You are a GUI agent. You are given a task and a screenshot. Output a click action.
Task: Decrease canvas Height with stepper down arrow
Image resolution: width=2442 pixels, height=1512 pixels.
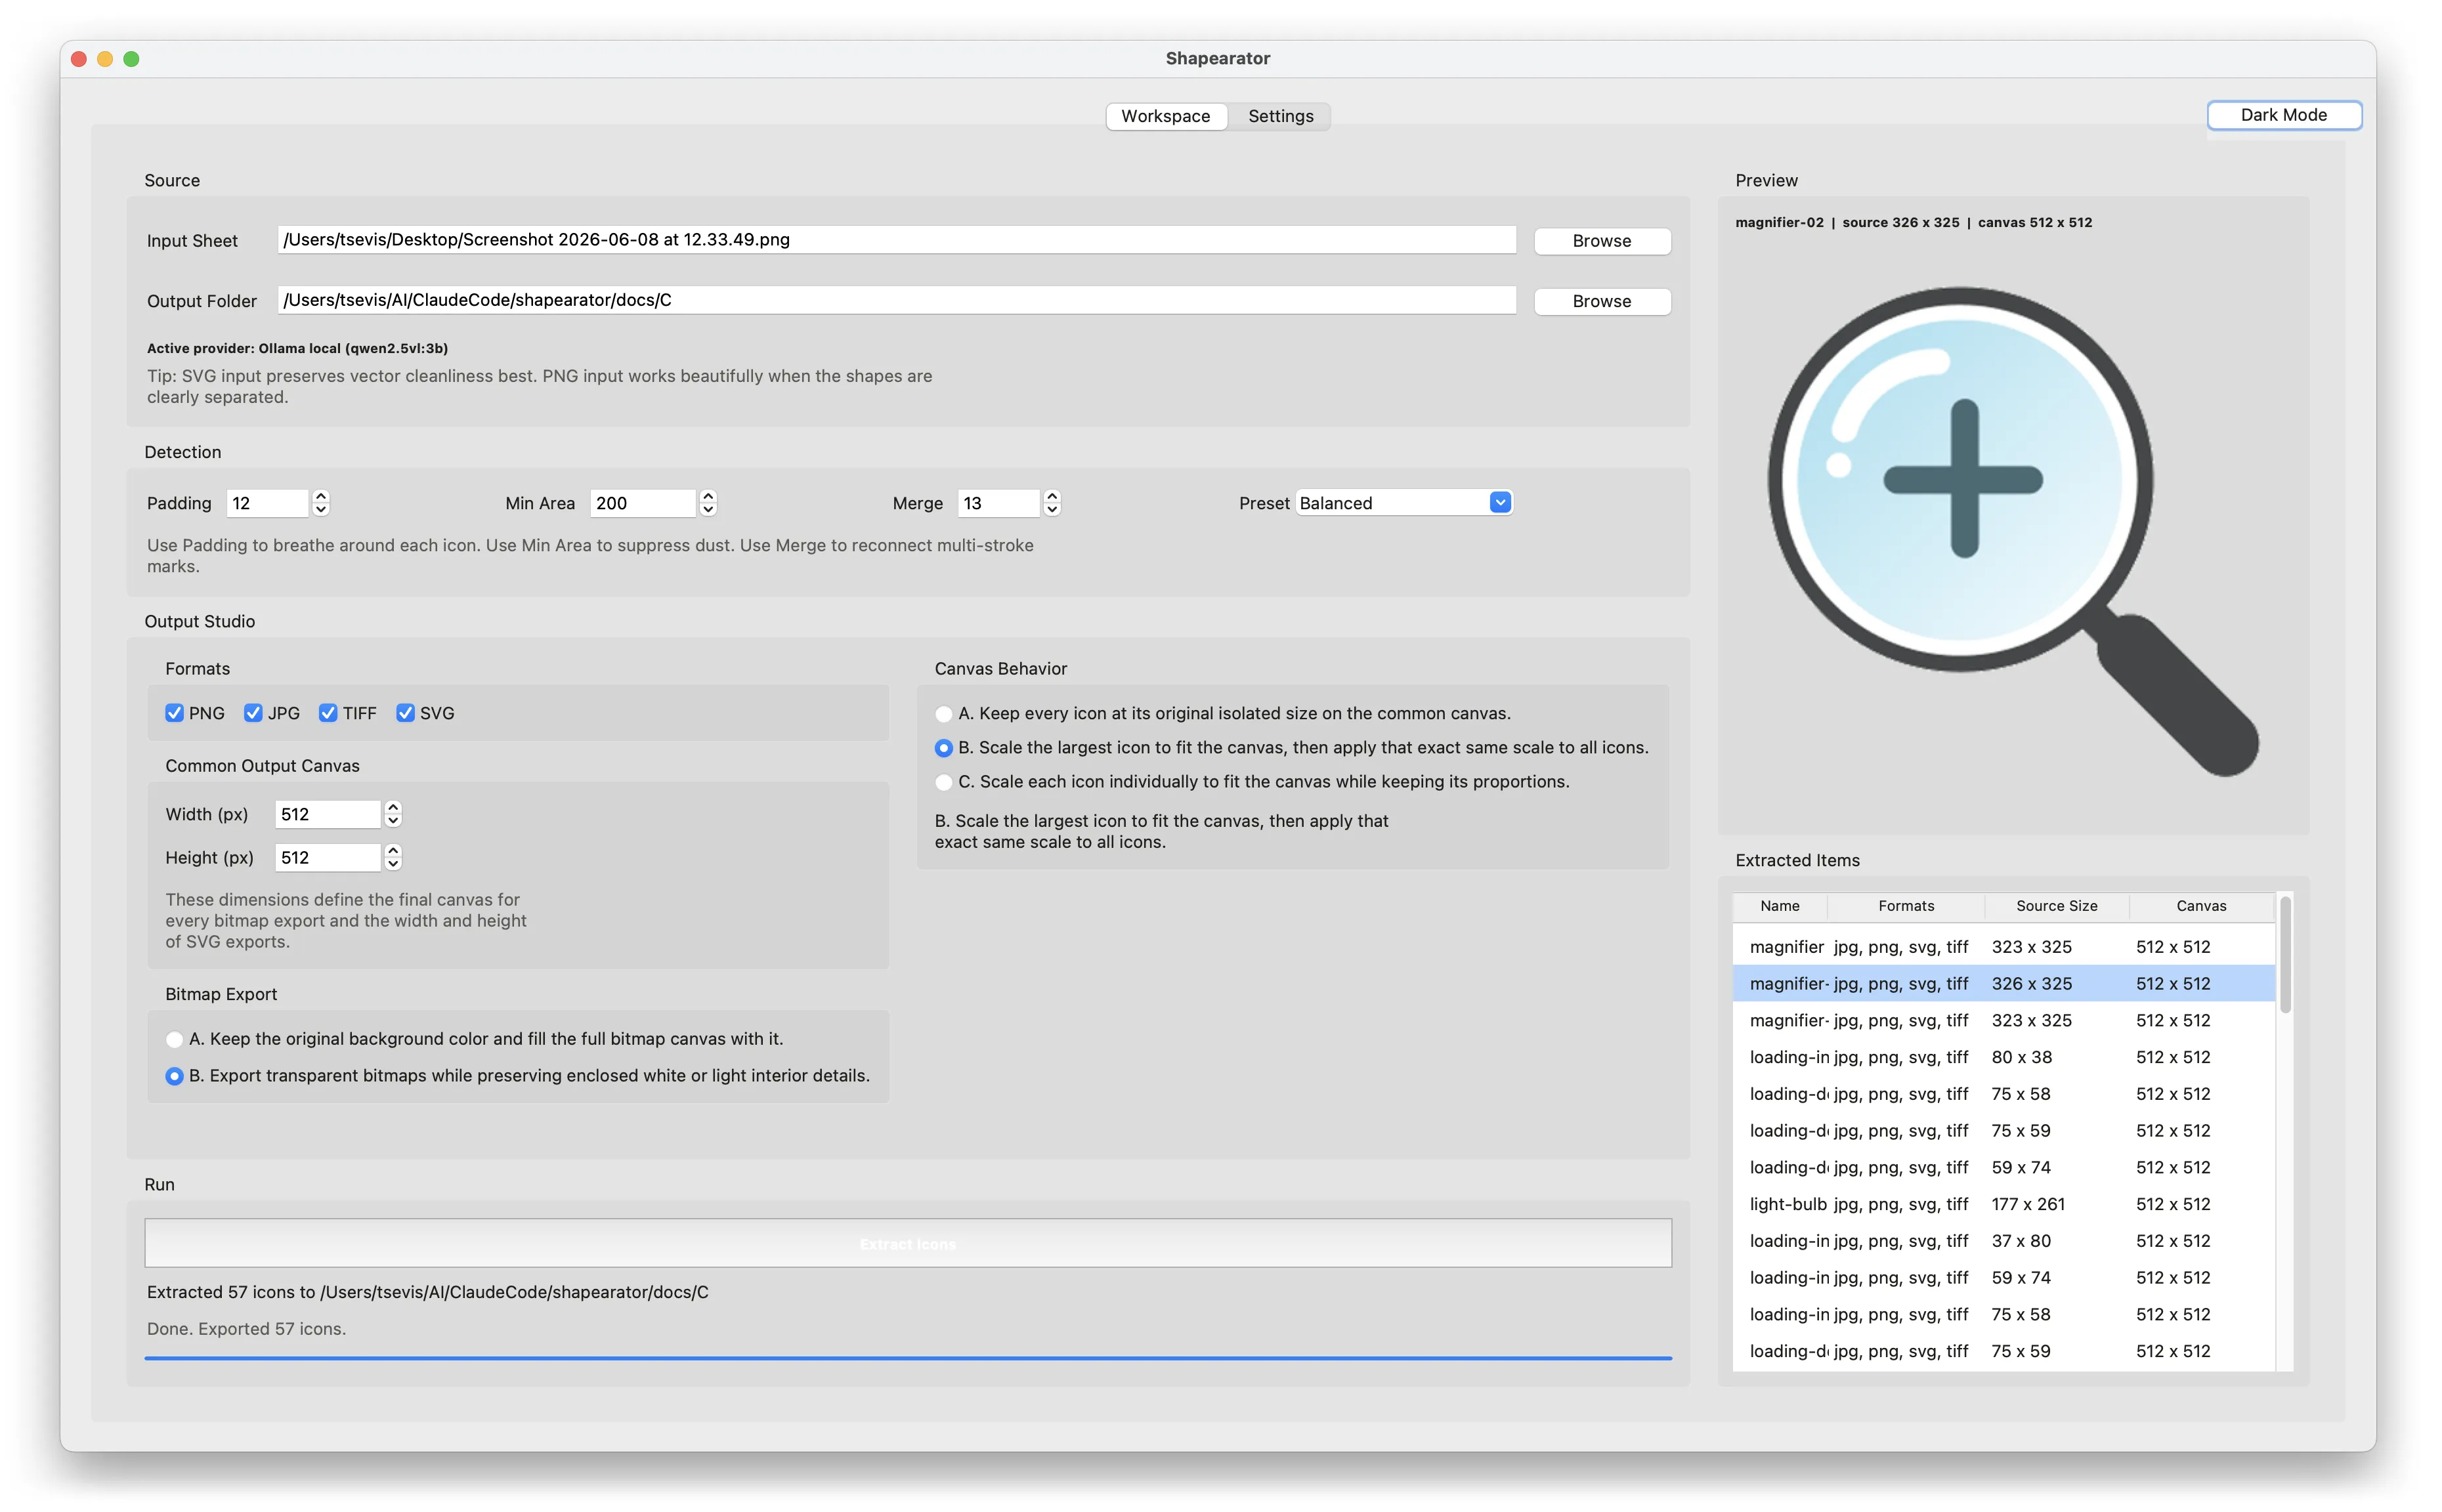tap(393, 864)
